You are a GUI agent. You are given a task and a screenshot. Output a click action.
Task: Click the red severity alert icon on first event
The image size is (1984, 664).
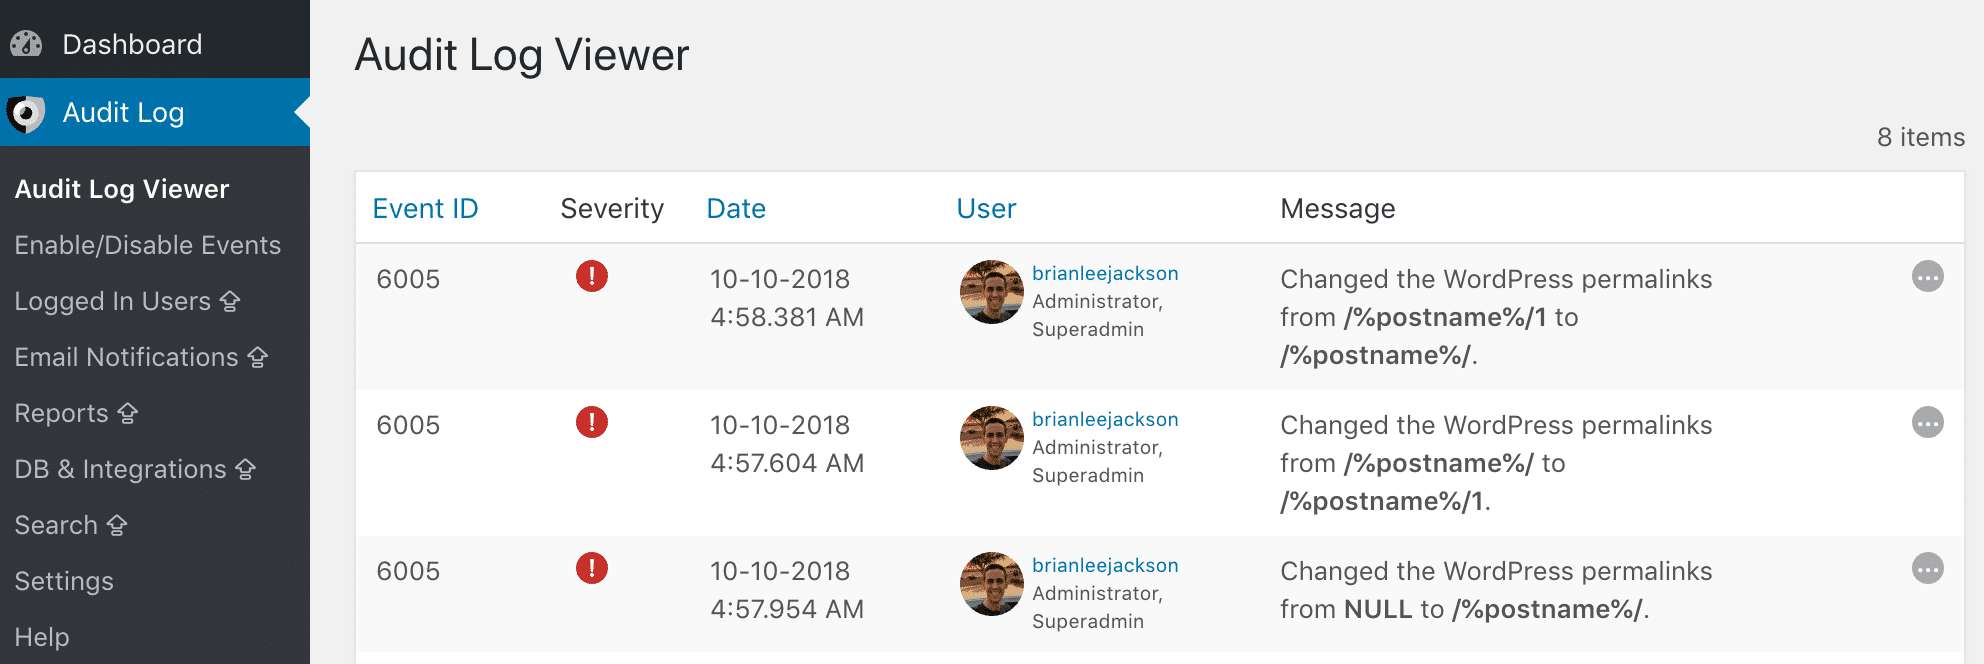[x=592, y=278]
